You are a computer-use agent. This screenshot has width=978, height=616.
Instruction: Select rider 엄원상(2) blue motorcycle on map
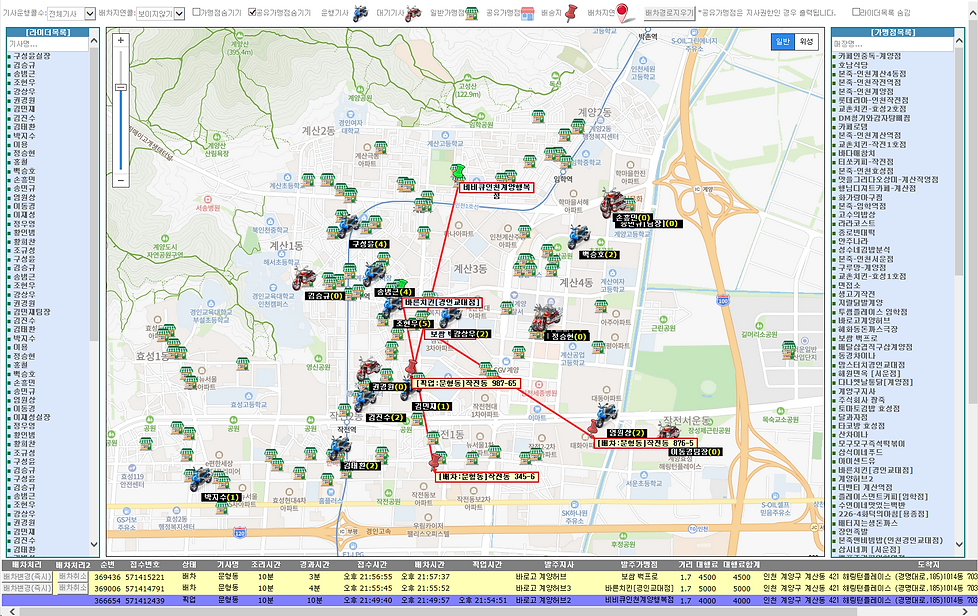click(606, 415)
